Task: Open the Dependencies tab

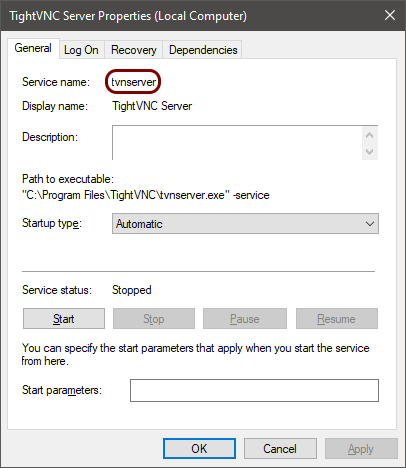Action: pyautogui.click(x=203, y=50)
